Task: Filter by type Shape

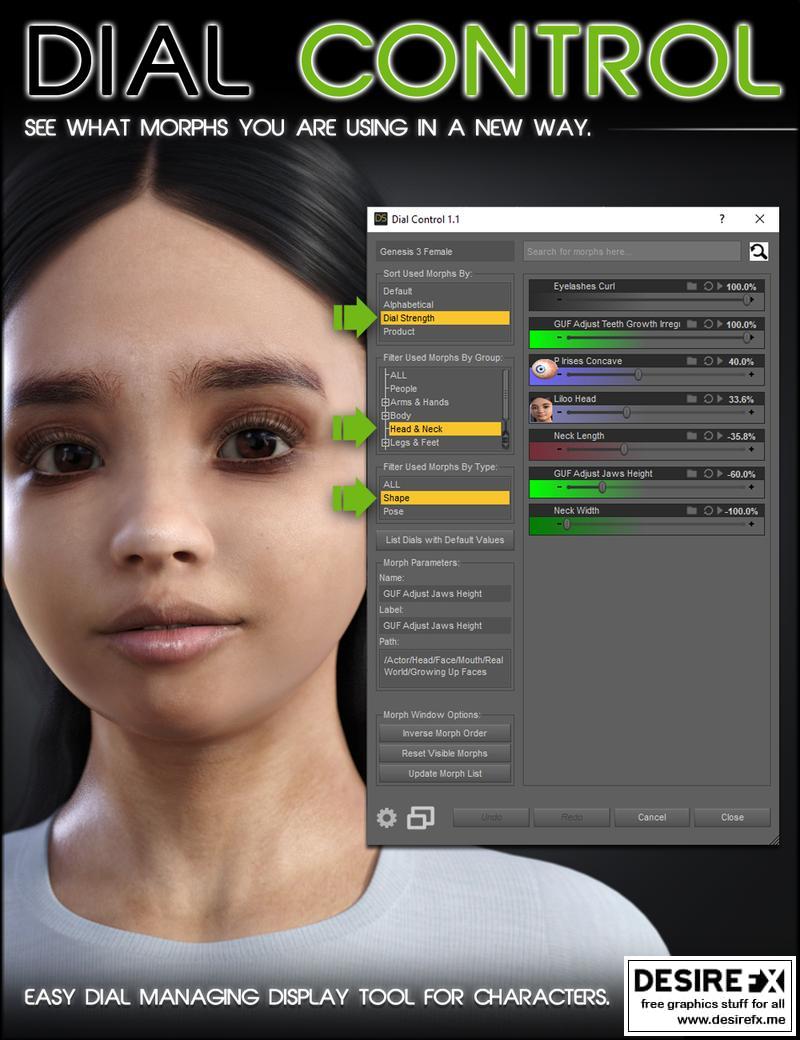Action: [x=444, y=498]
